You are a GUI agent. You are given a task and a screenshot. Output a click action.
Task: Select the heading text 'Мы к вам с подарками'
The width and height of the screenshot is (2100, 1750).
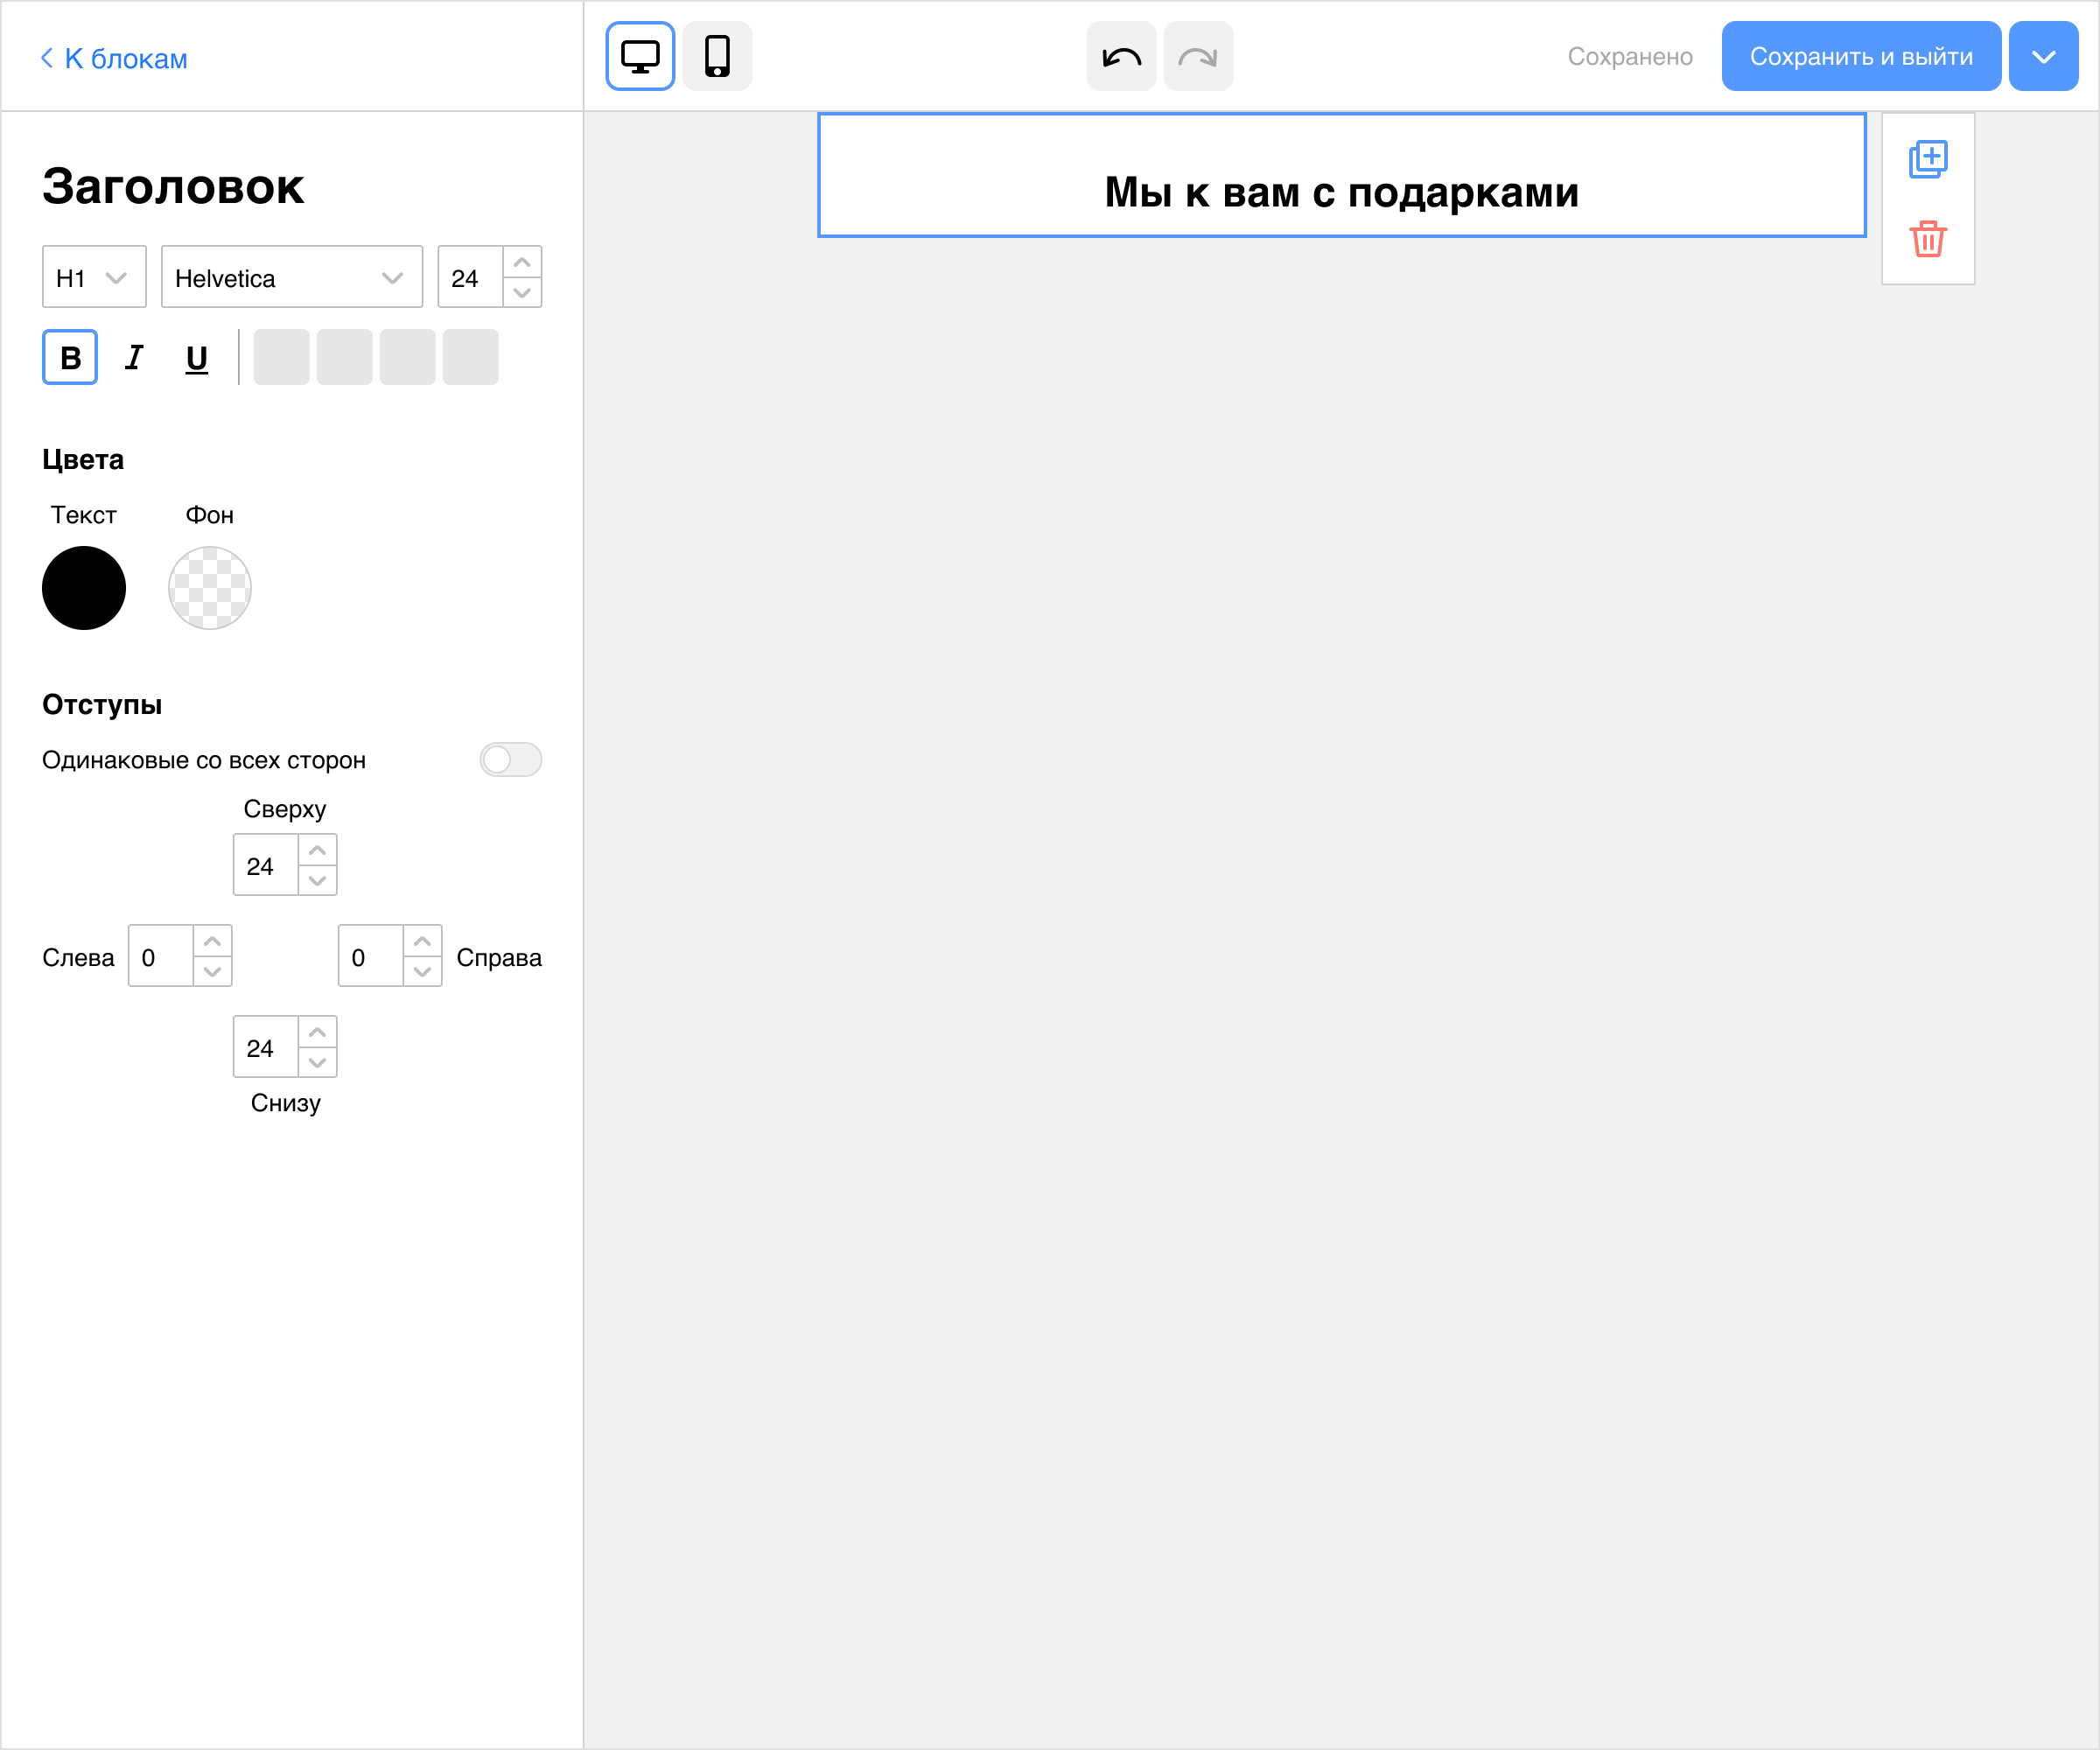tap(1341, 192)
